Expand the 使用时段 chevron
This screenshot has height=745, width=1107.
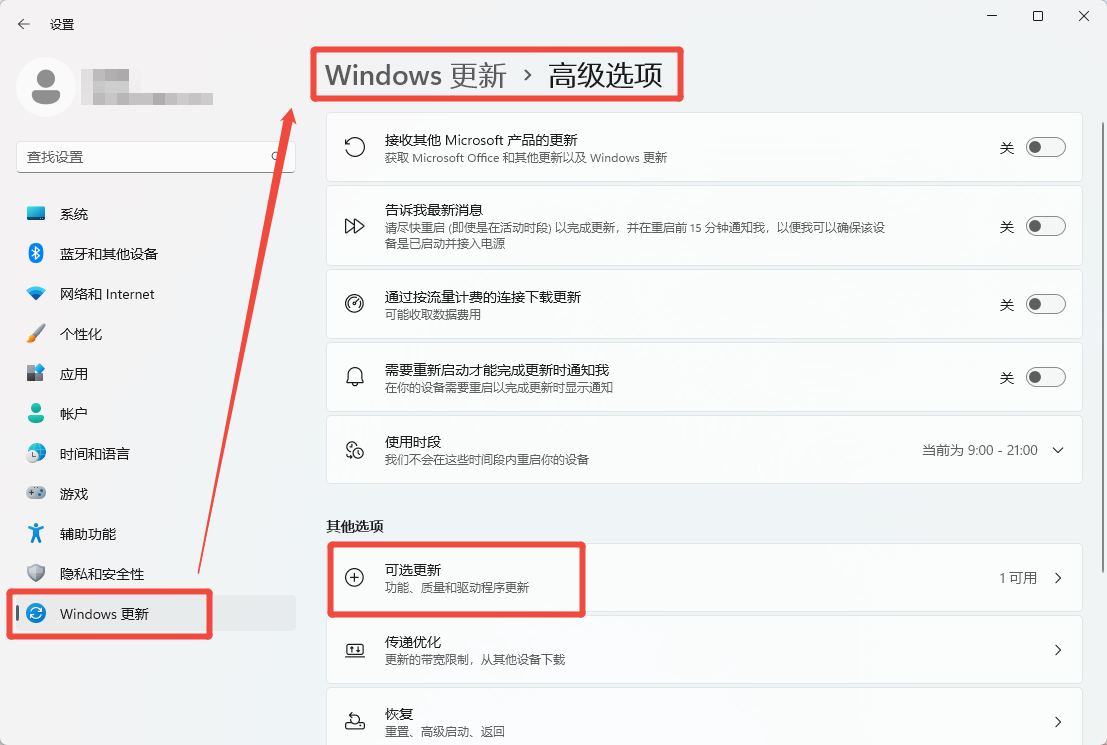(1058, 450)
